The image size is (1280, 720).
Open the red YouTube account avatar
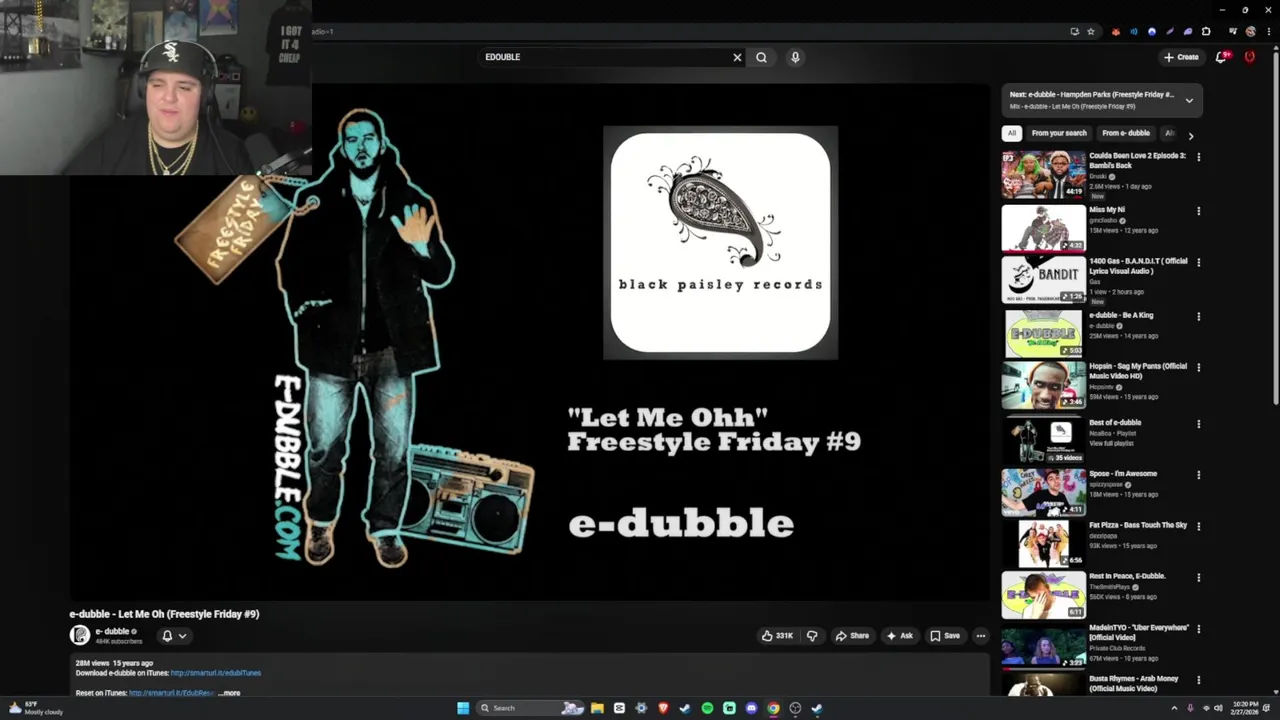1249,57
